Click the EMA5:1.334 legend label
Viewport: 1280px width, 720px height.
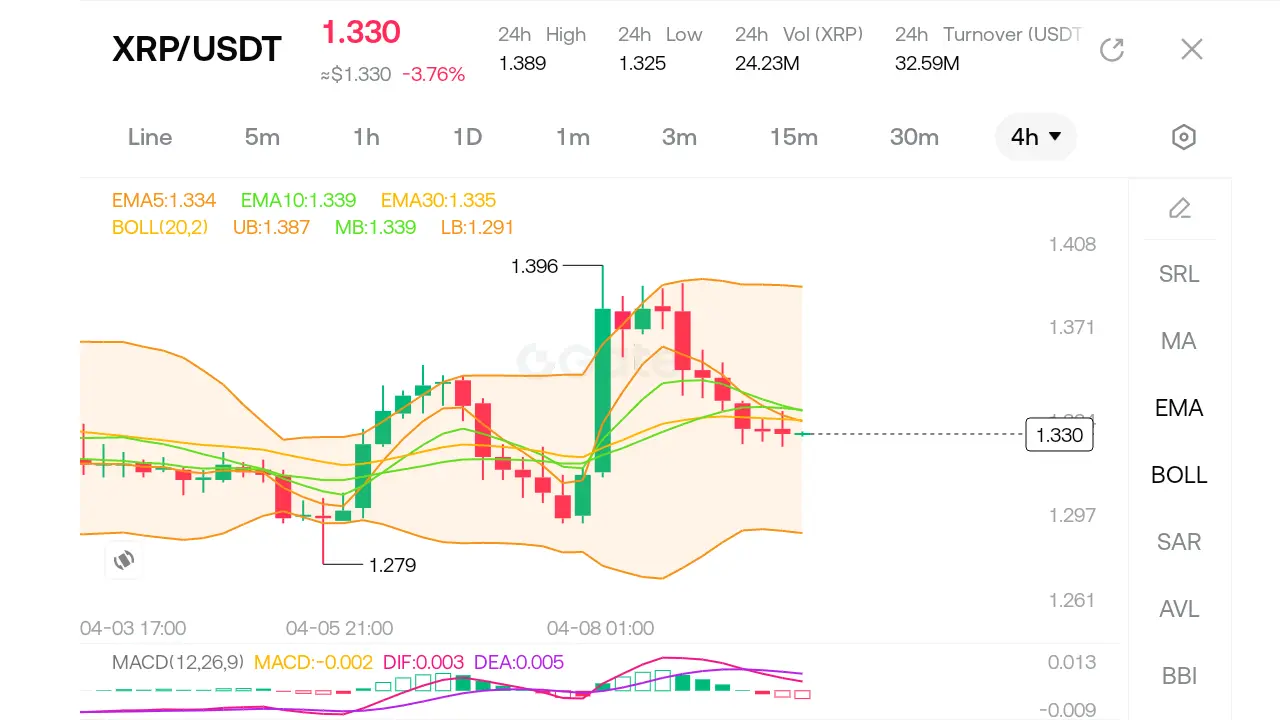tap(164, 200)
